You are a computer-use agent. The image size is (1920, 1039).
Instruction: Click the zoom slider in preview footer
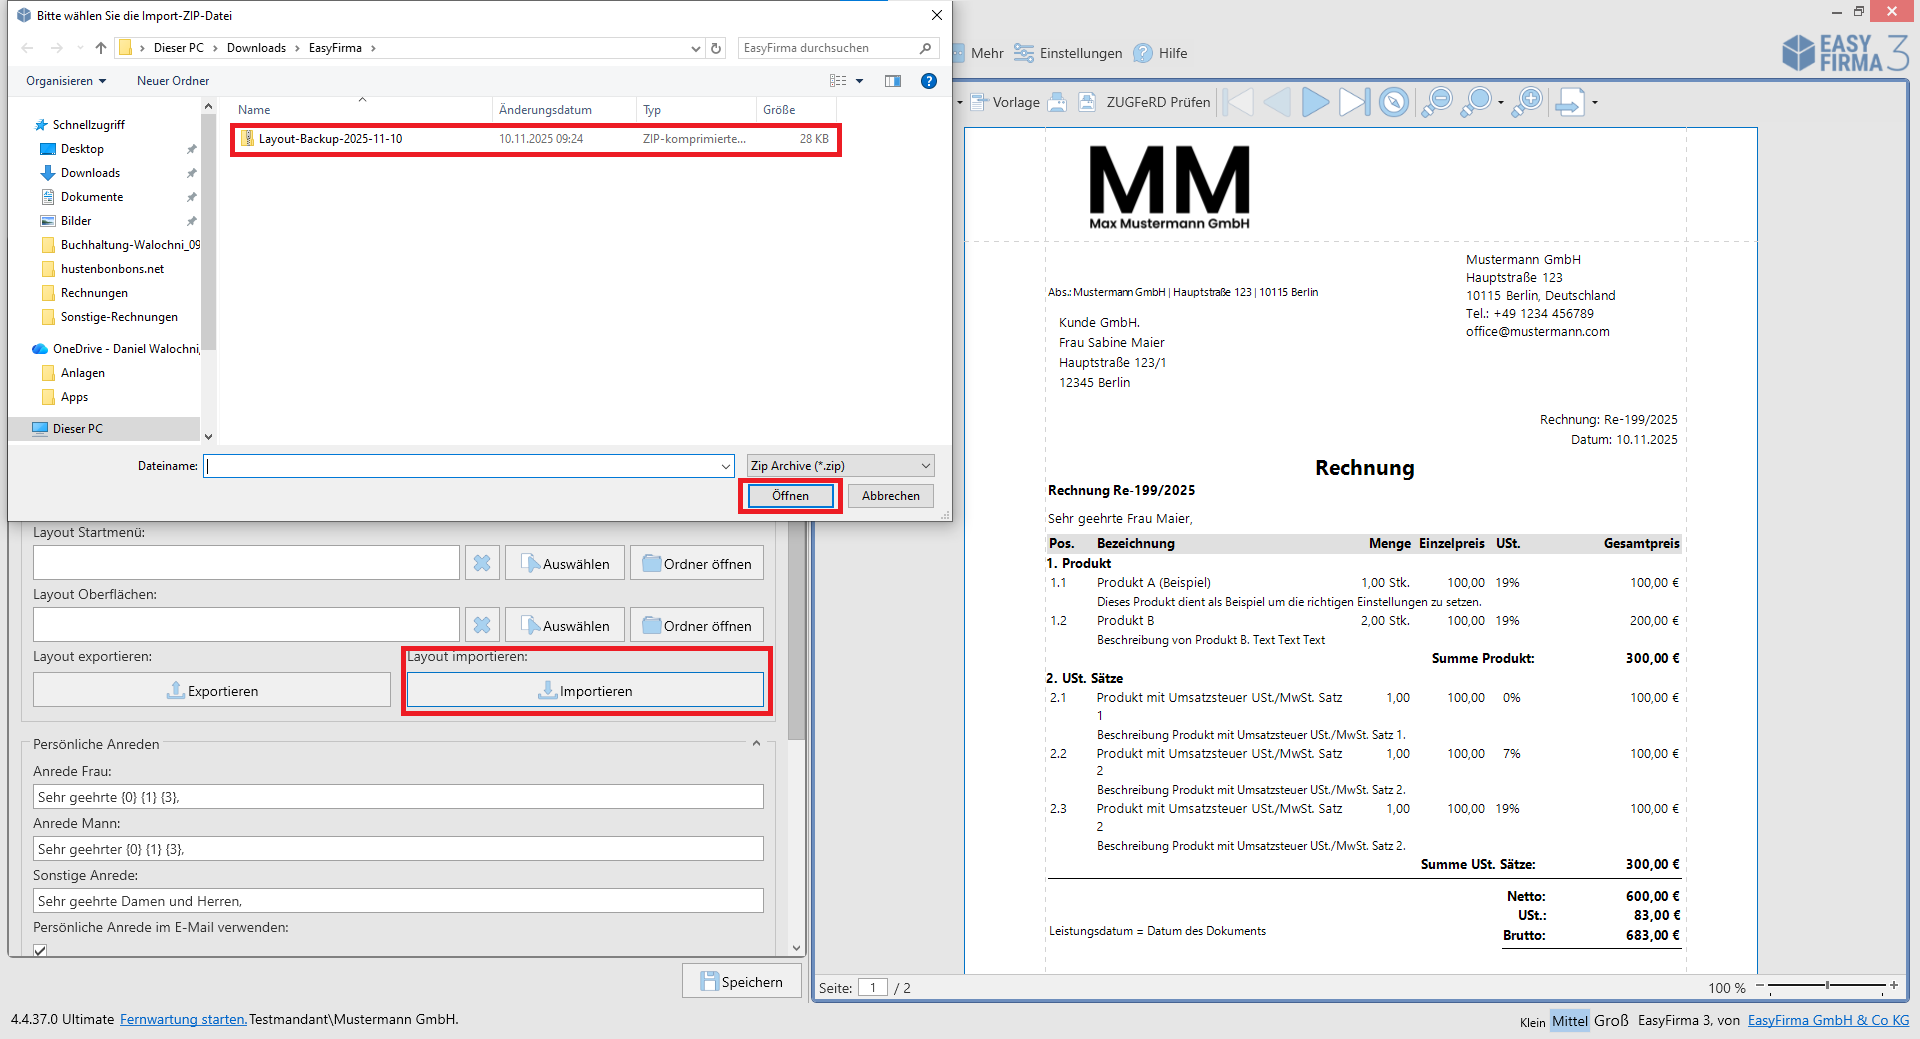(x=1827, y=986)
